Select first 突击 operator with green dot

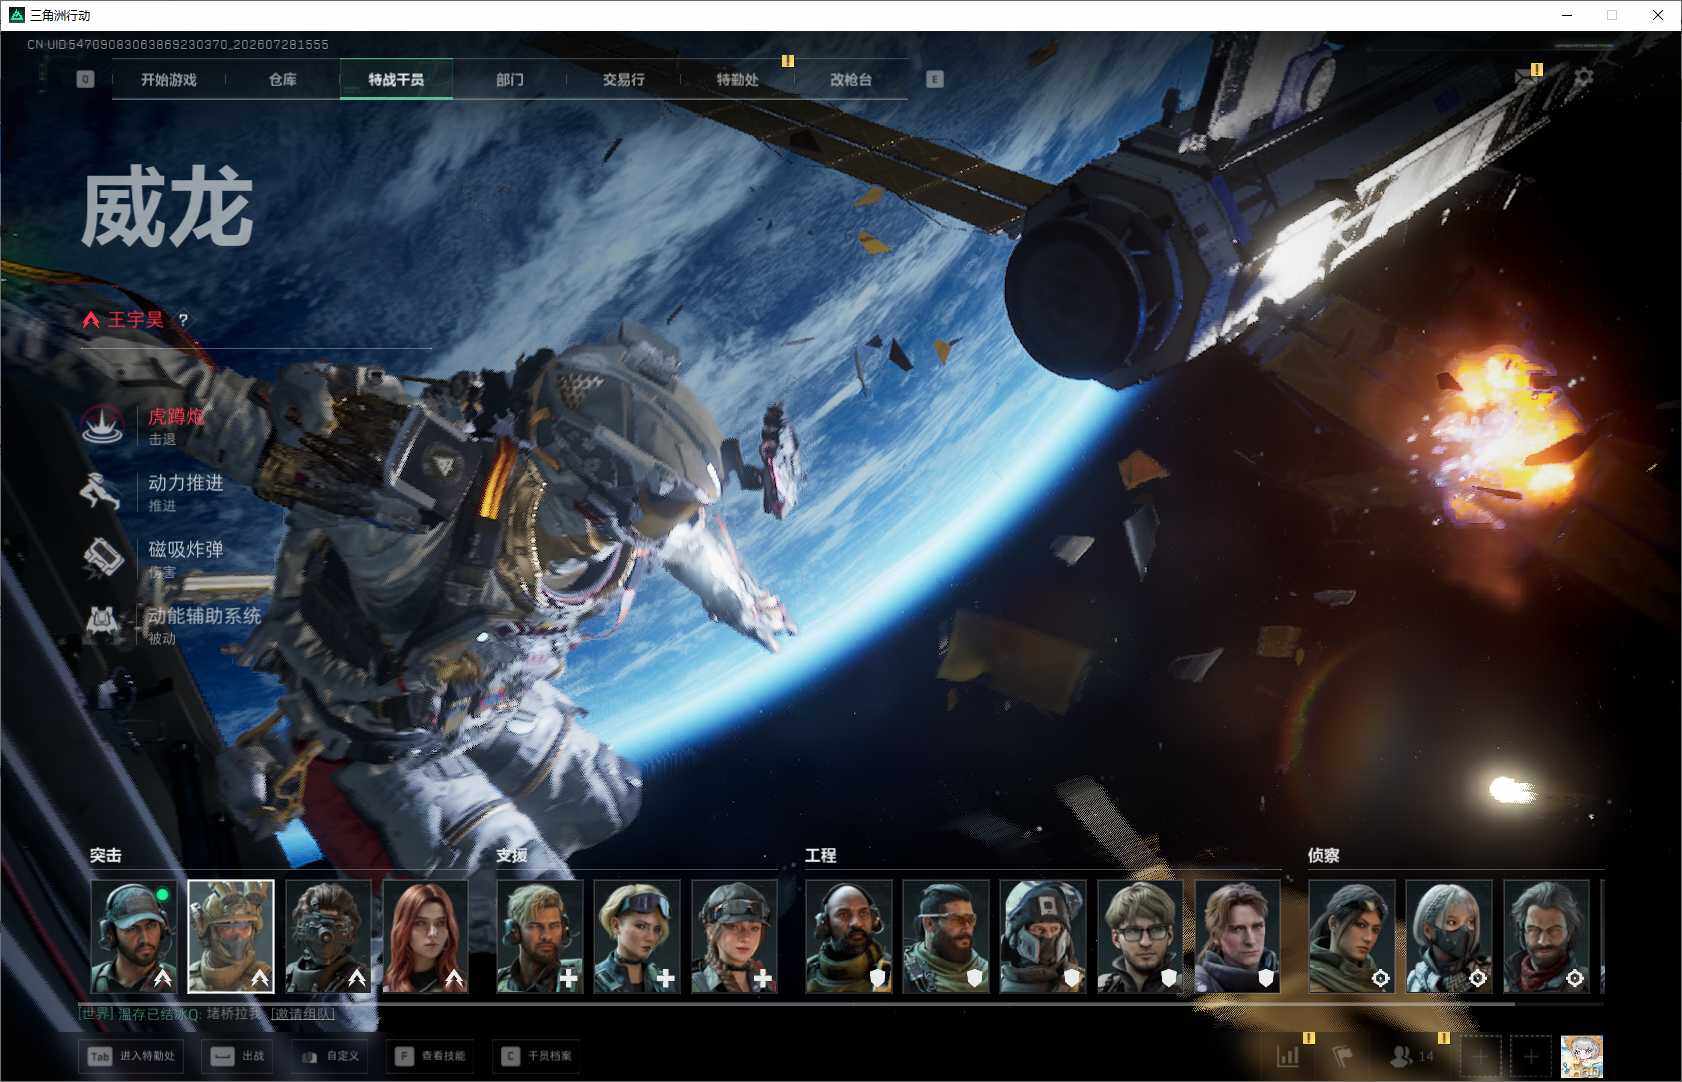point(134,937)
